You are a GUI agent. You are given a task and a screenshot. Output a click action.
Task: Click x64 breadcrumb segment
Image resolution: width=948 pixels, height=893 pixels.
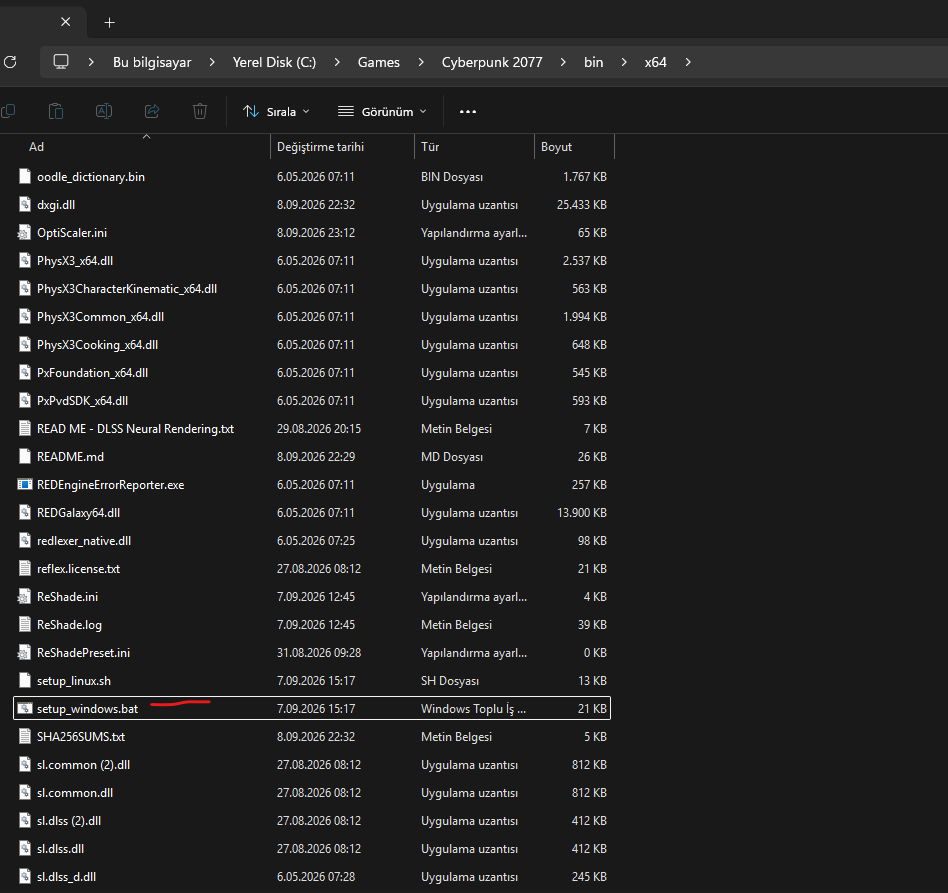tap(655, 62)
